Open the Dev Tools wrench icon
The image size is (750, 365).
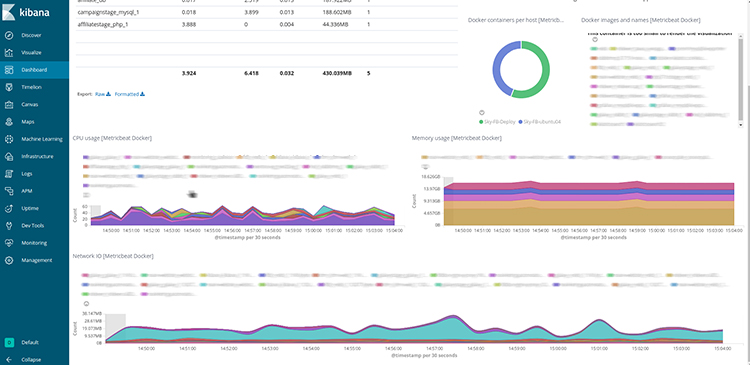pyautogui.click(x=9, y=226)
